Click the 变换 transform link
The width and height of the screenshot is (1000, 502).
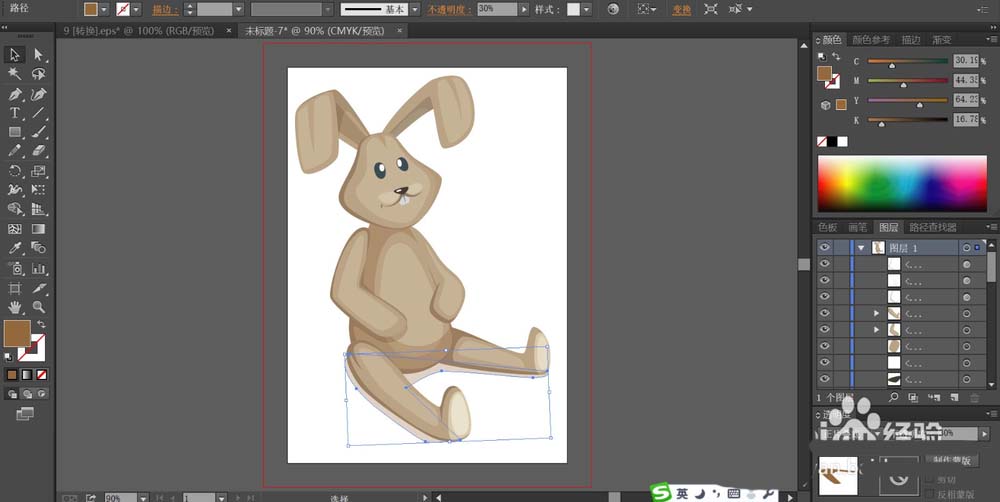(681, 9)
